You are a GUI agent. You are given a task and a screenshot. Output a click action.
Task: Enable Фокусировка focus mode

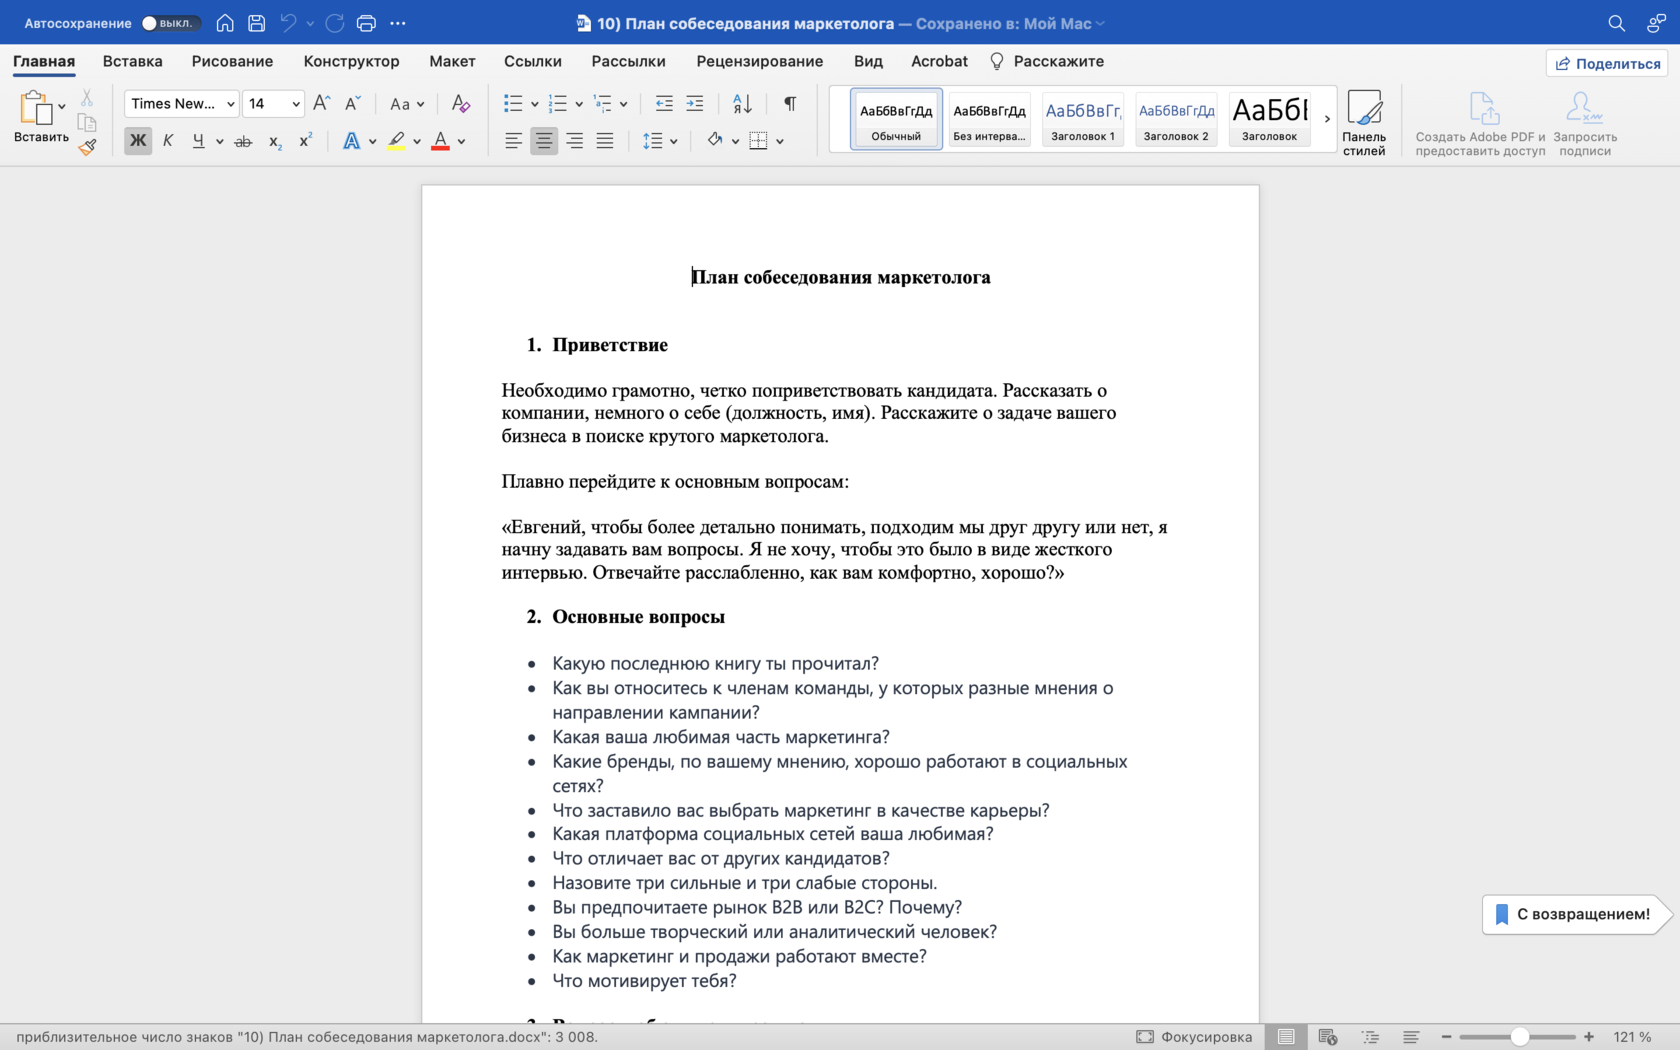pos(1194,1037)
